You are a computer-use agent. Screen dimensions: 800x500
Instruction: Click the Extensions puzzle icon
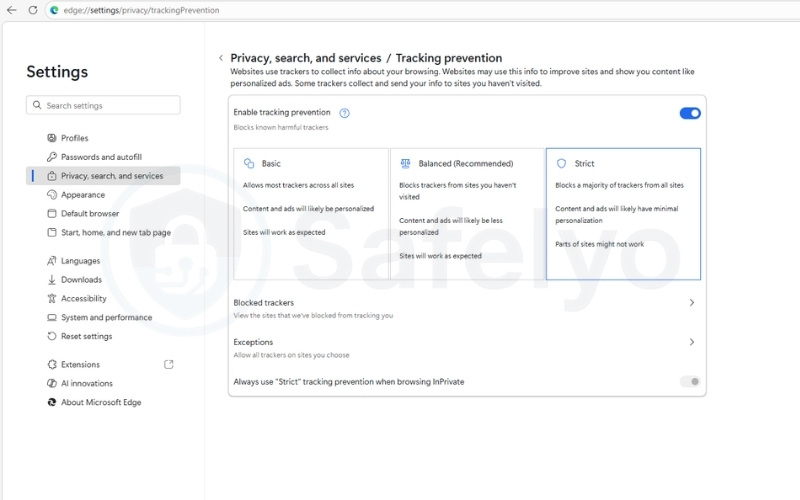point(52,364)
